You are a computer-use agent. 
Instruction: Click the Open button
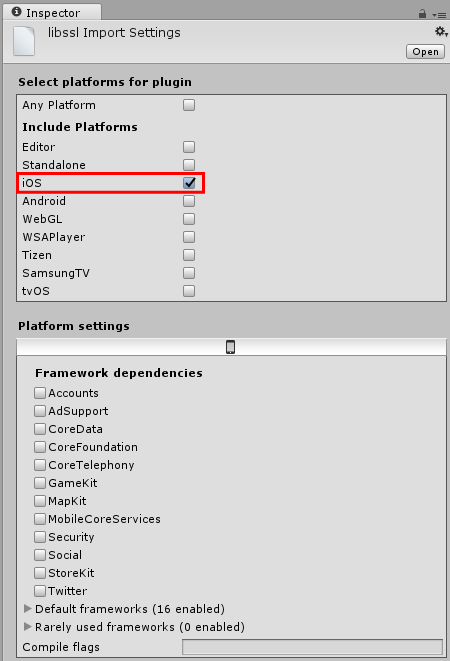[x=425, y=51]
